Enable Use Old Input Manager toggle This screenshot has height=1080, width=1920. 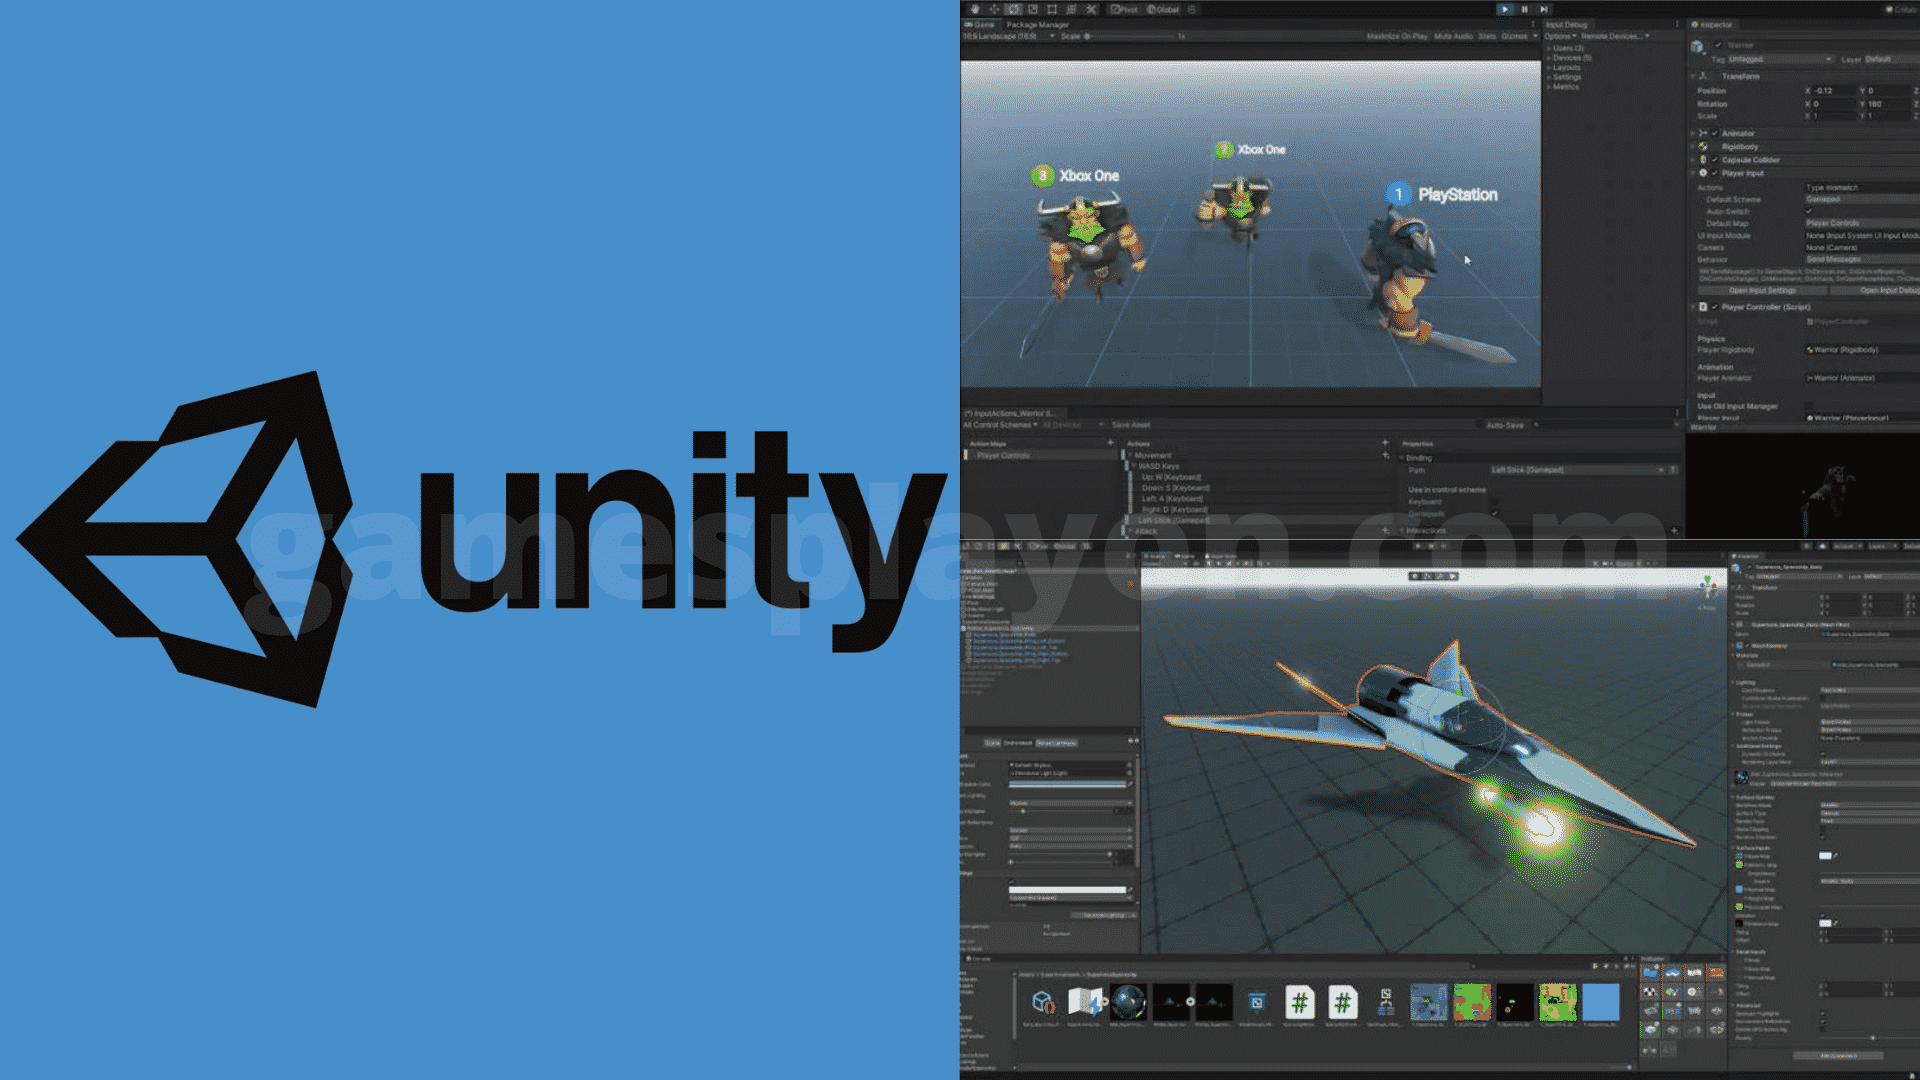pos(1808,405)
